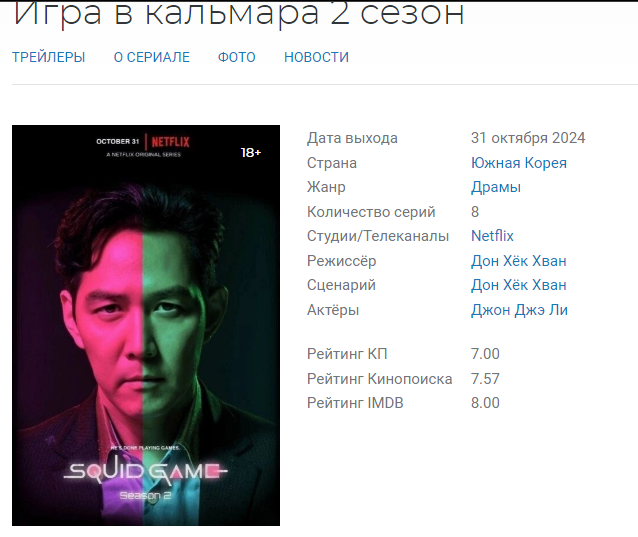Click the SQUID GAME title on poster
The image size is (638, 537).
tap(146, 471)
